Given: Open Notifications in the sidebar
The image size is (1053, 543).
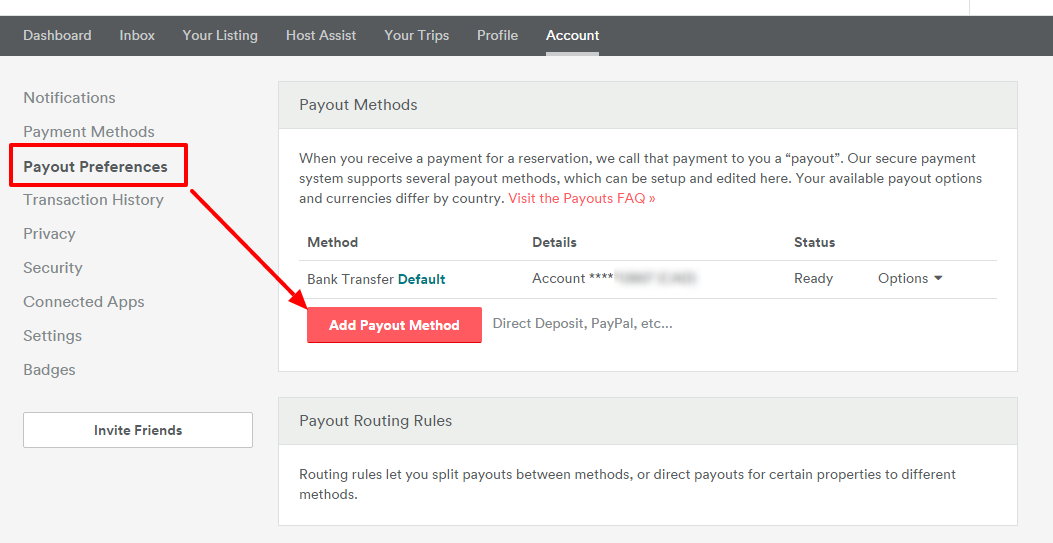Looking at the screenshot, I should [69, 98].
